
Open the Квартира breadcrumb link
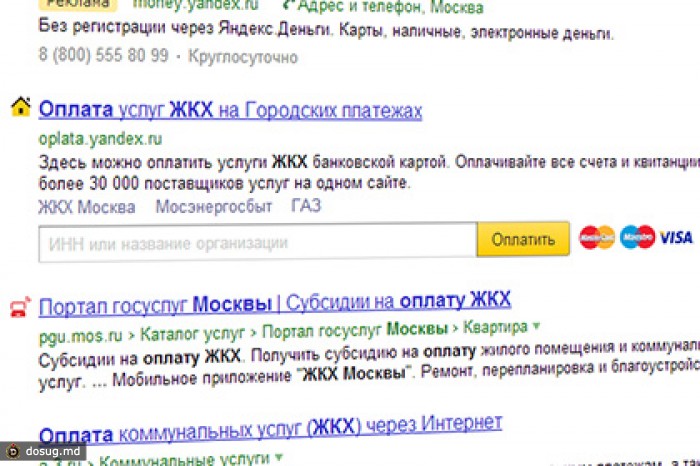pos(495,328)
